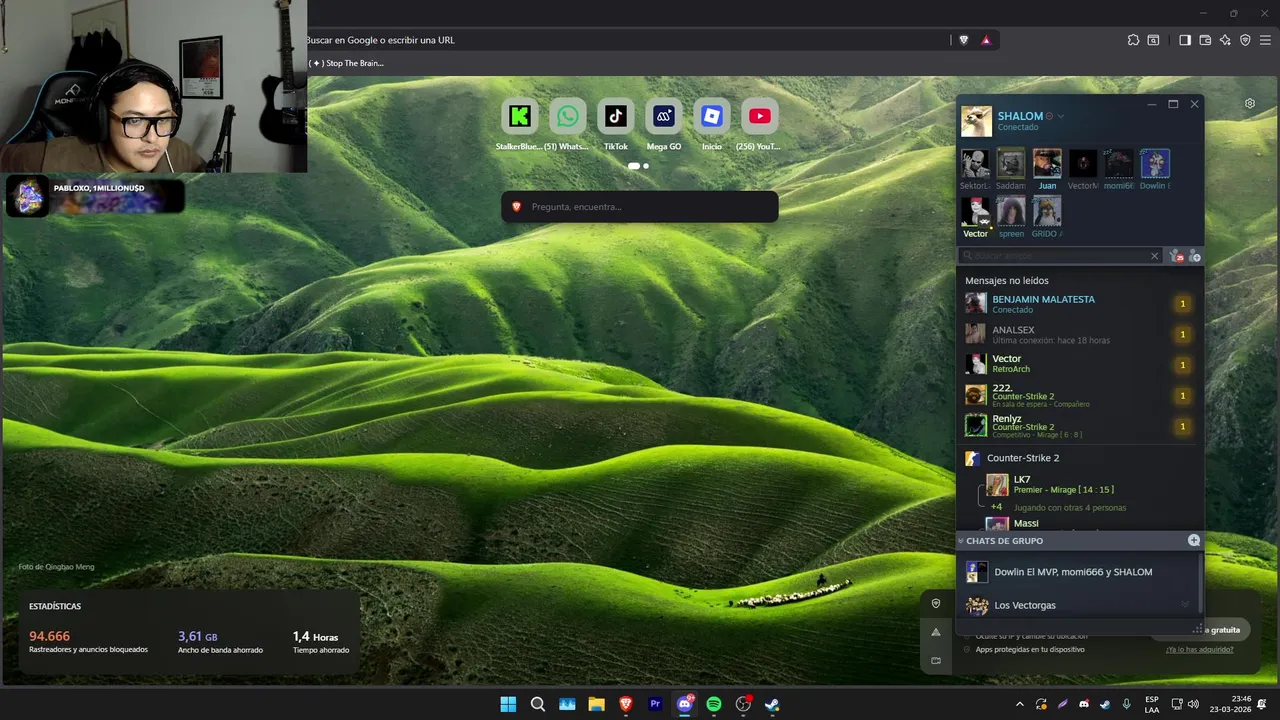Open the Brave Wallet icon
1280x720 pixels.
pos(1205,40)
